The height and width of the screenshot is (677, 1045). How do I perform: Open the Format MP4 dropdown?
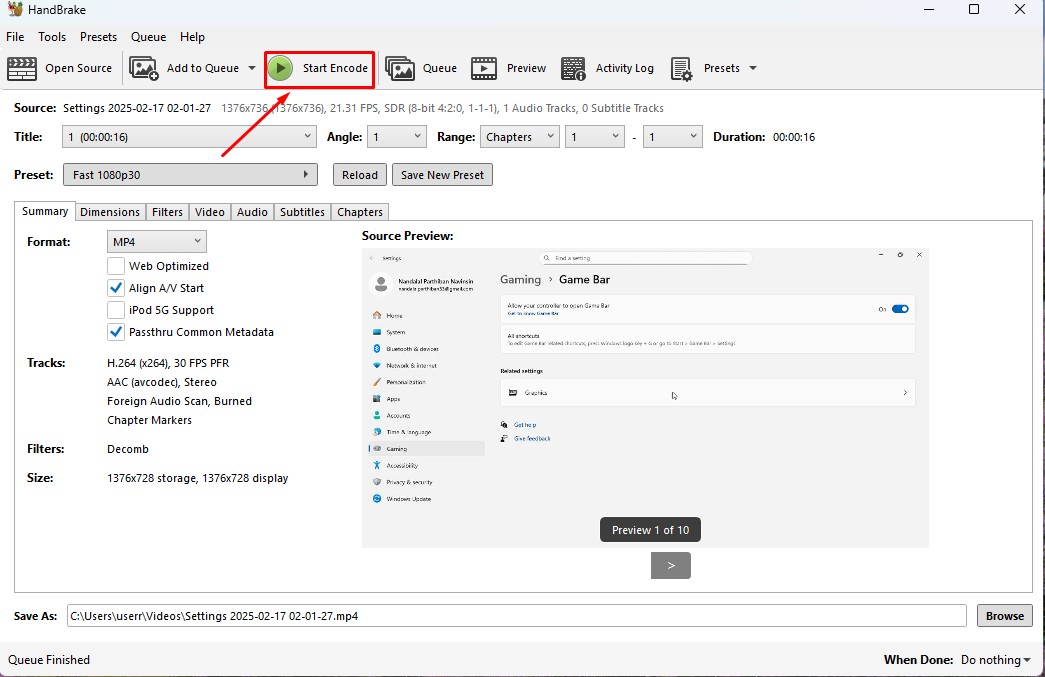157,241
